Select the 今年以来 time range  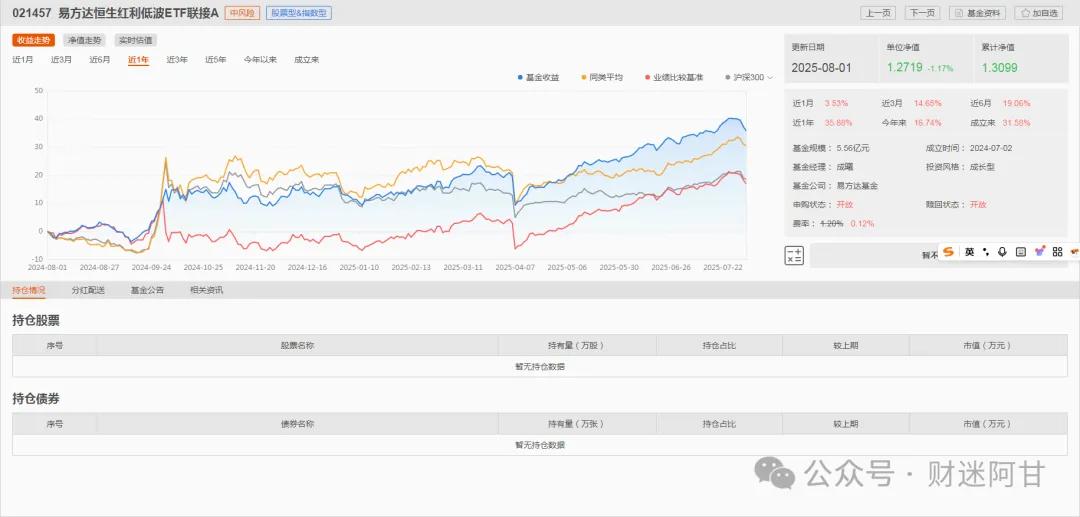(x=260, y=60)
